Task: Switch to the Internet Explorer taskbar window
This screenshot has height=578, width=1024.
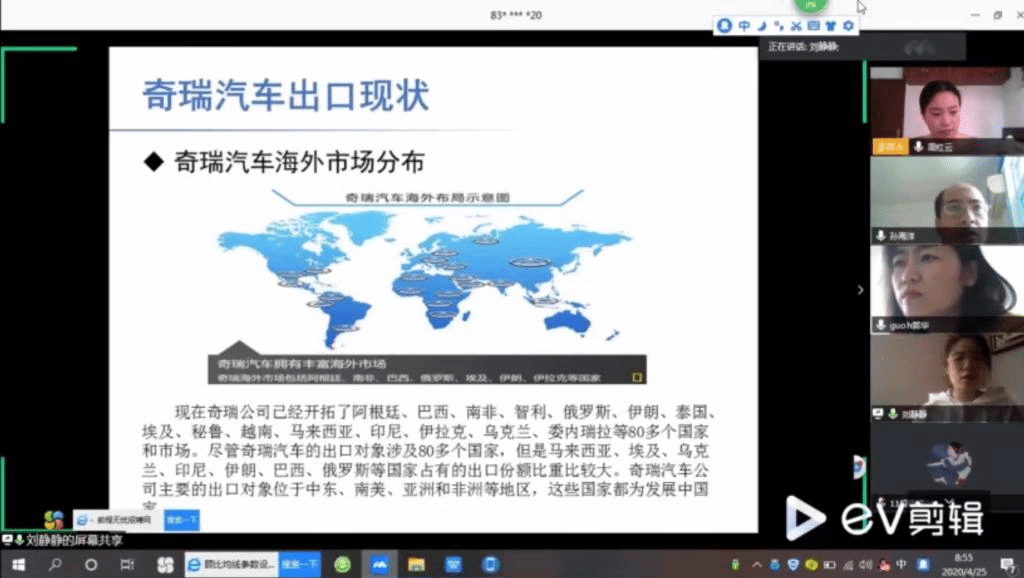Action: coord(230,565)
